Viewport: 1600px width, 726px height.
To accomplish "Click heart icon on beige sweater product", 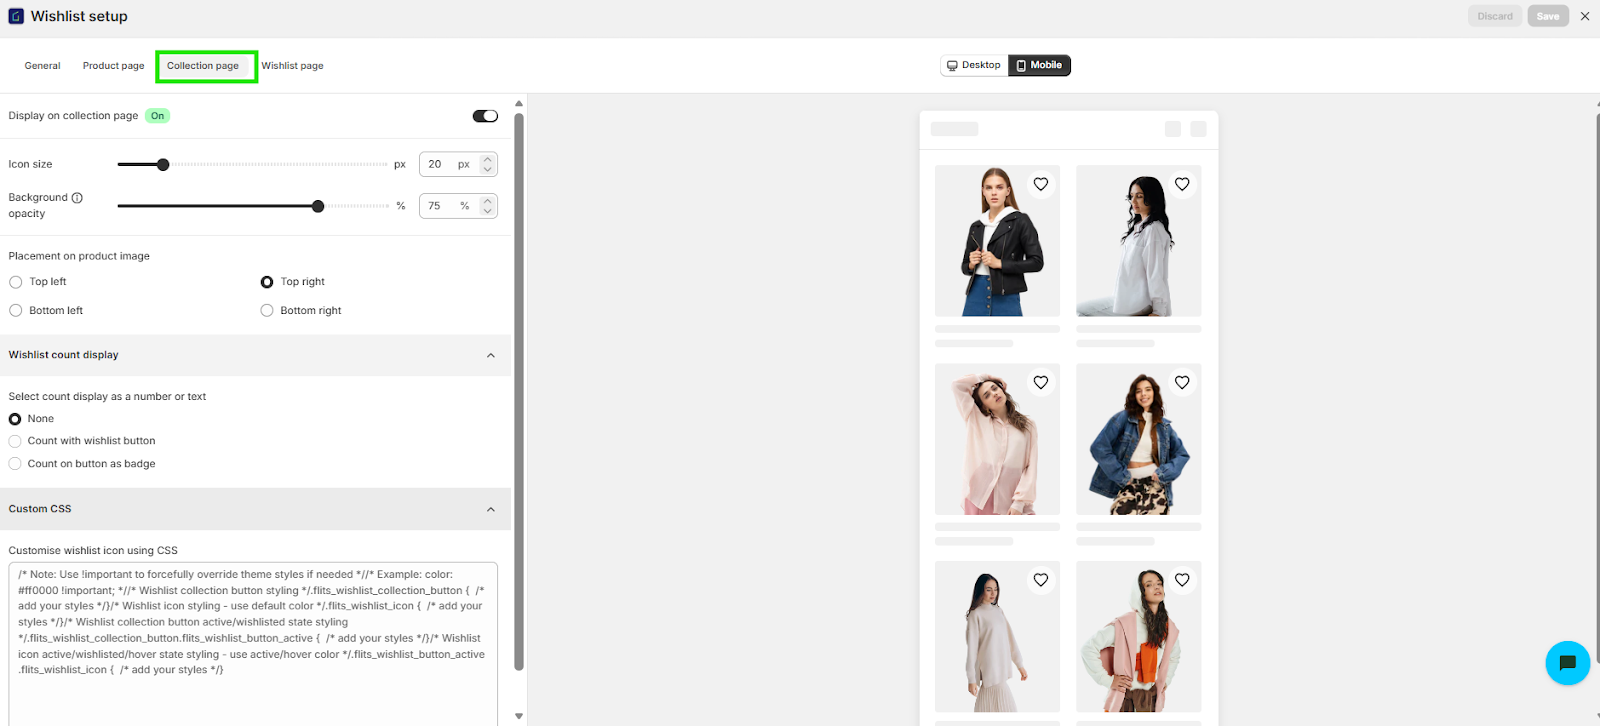I will (1041, 580).
